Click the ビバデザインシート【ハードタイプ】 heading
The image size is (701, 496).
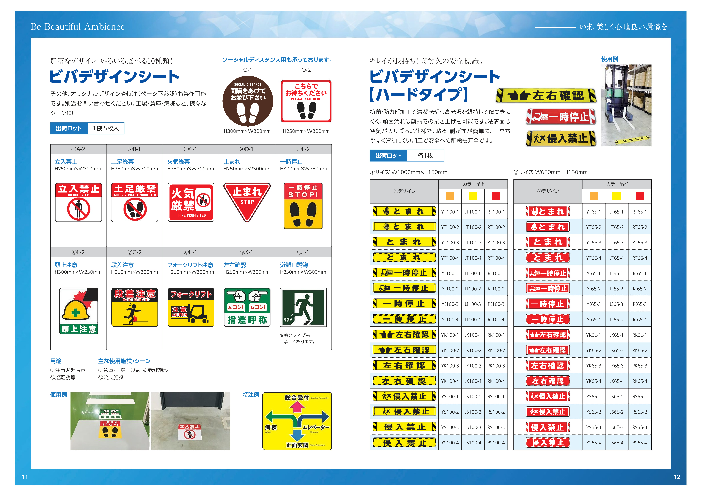click(433, 85)
